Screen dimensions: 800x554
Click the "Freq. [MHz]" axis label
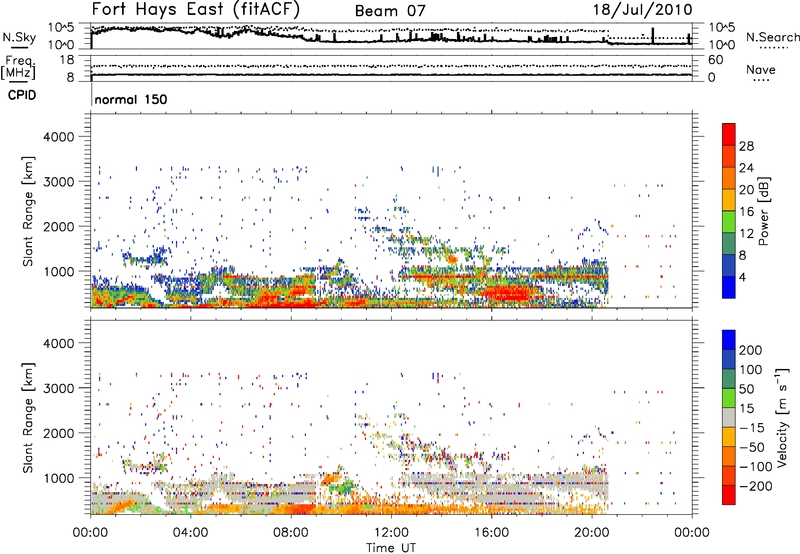[19, 67]
